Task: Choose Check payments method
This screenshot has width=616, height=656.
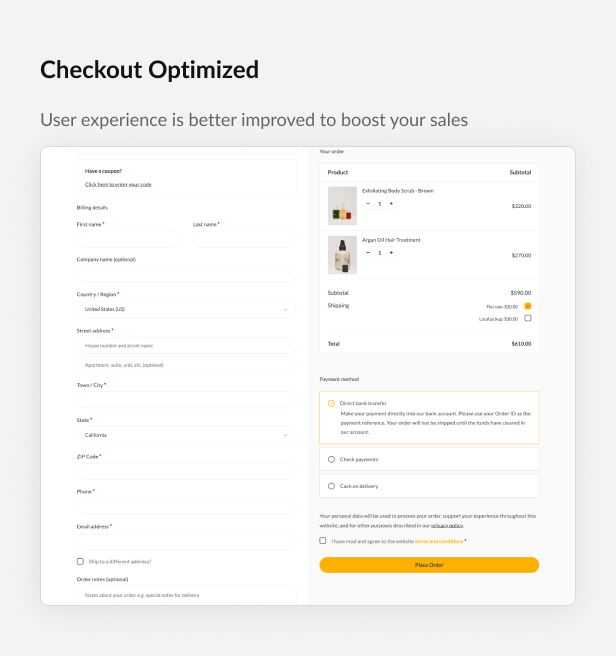Action: click(331, 459)
